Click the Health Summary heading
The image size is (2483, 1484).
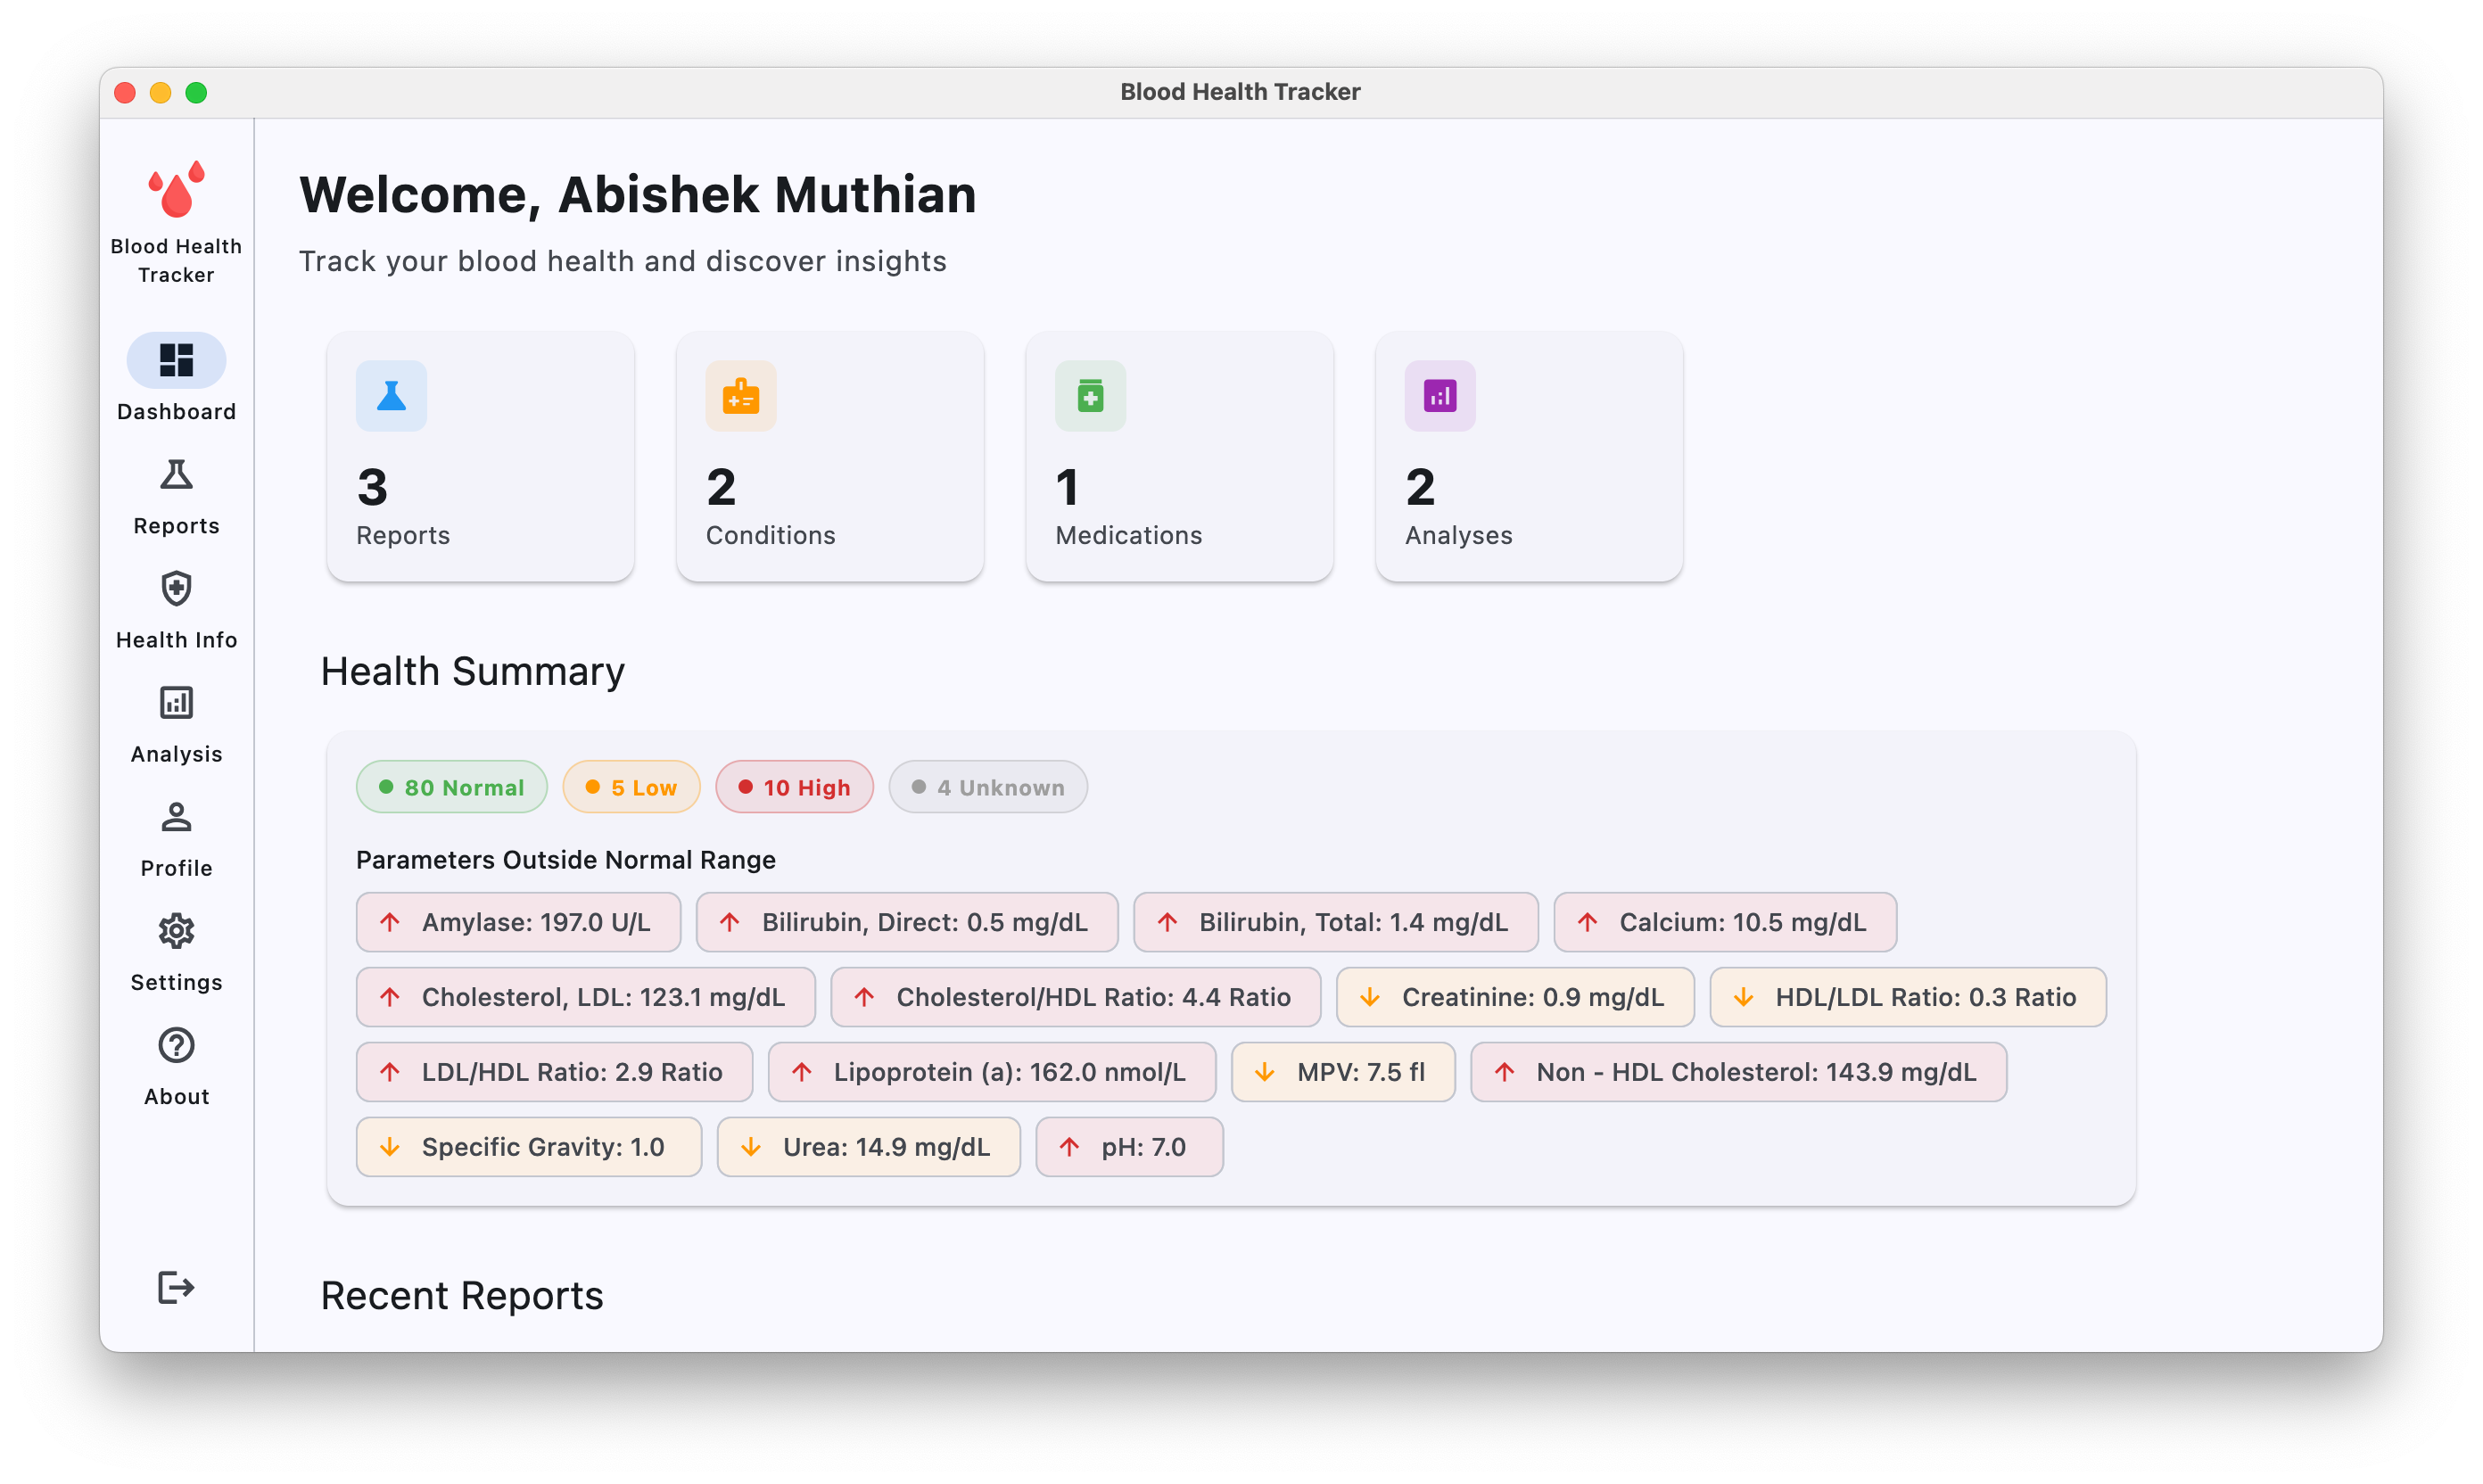coord(473,671)
